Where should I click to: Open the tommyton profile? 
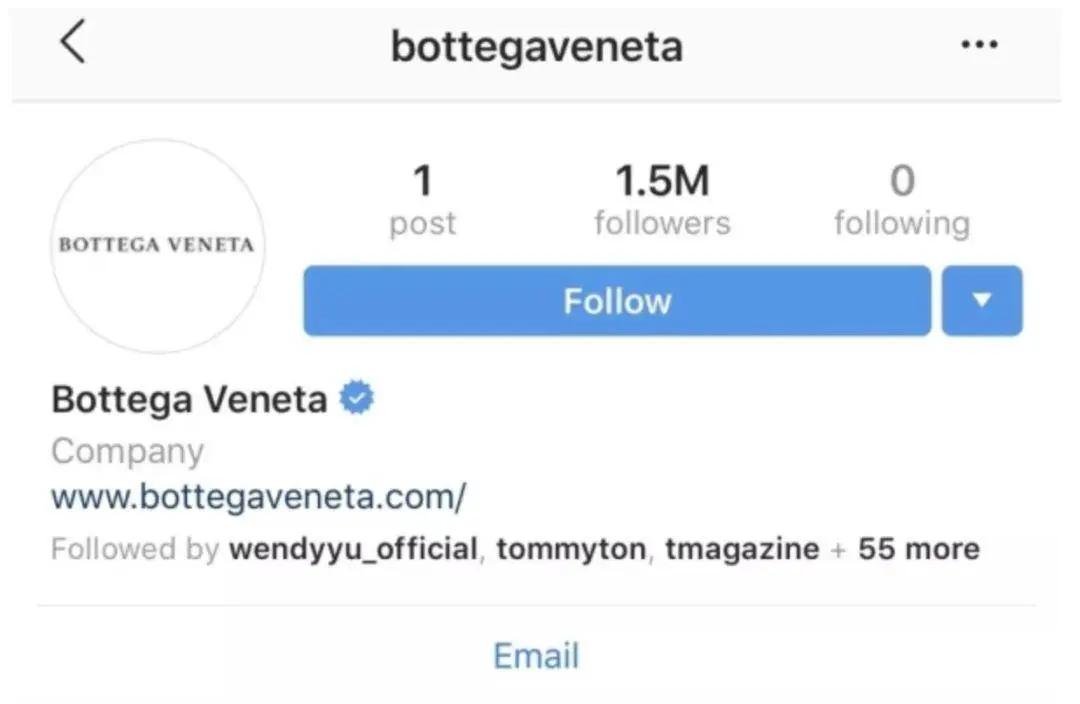[x=571, y=549]
